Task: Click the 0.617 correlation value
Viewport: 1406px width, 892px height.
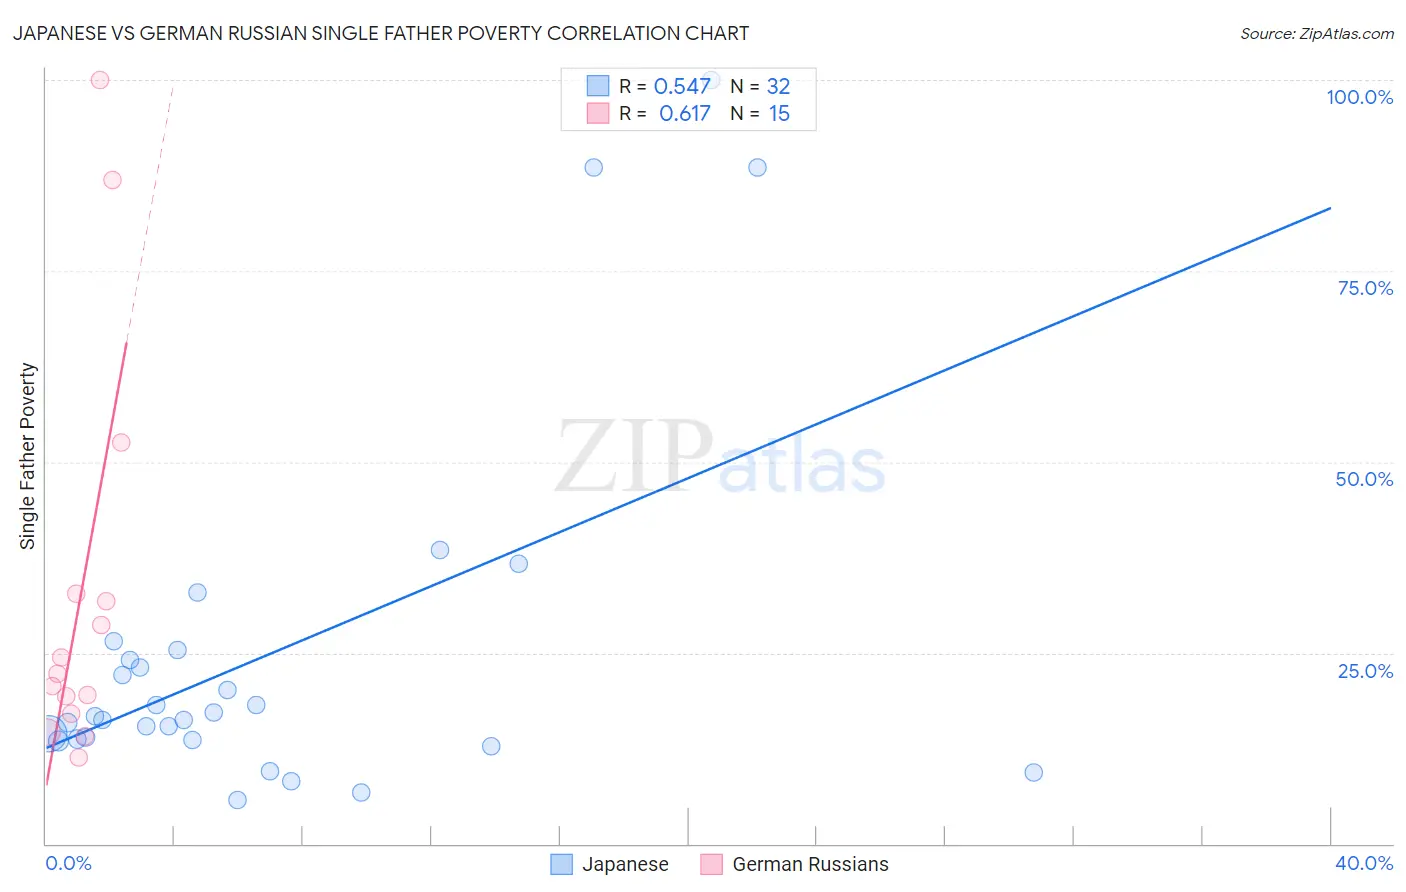Action: point(684,113)
